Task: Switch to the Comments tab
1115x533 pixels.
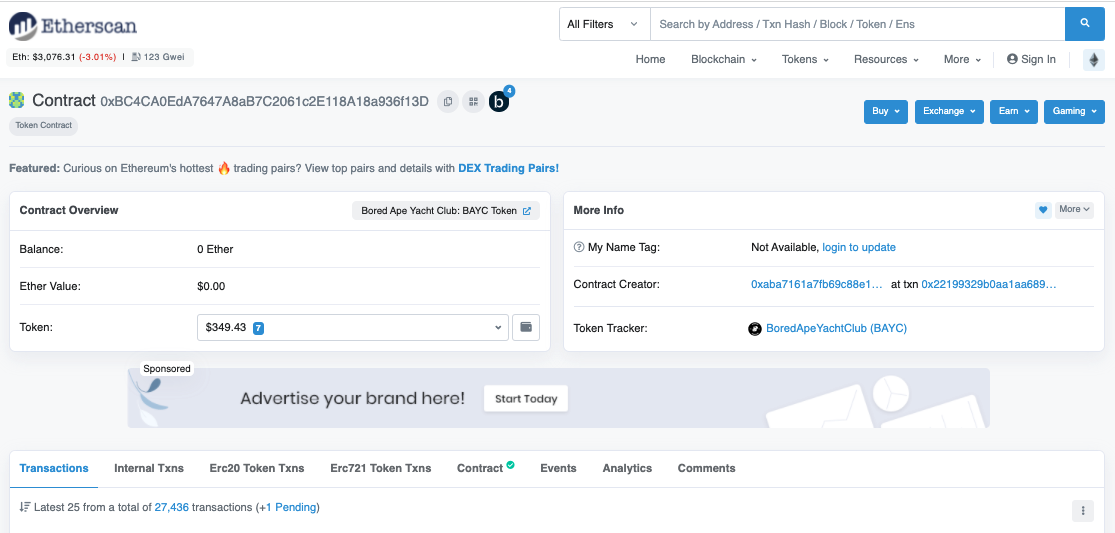Action: coord(706,468)
